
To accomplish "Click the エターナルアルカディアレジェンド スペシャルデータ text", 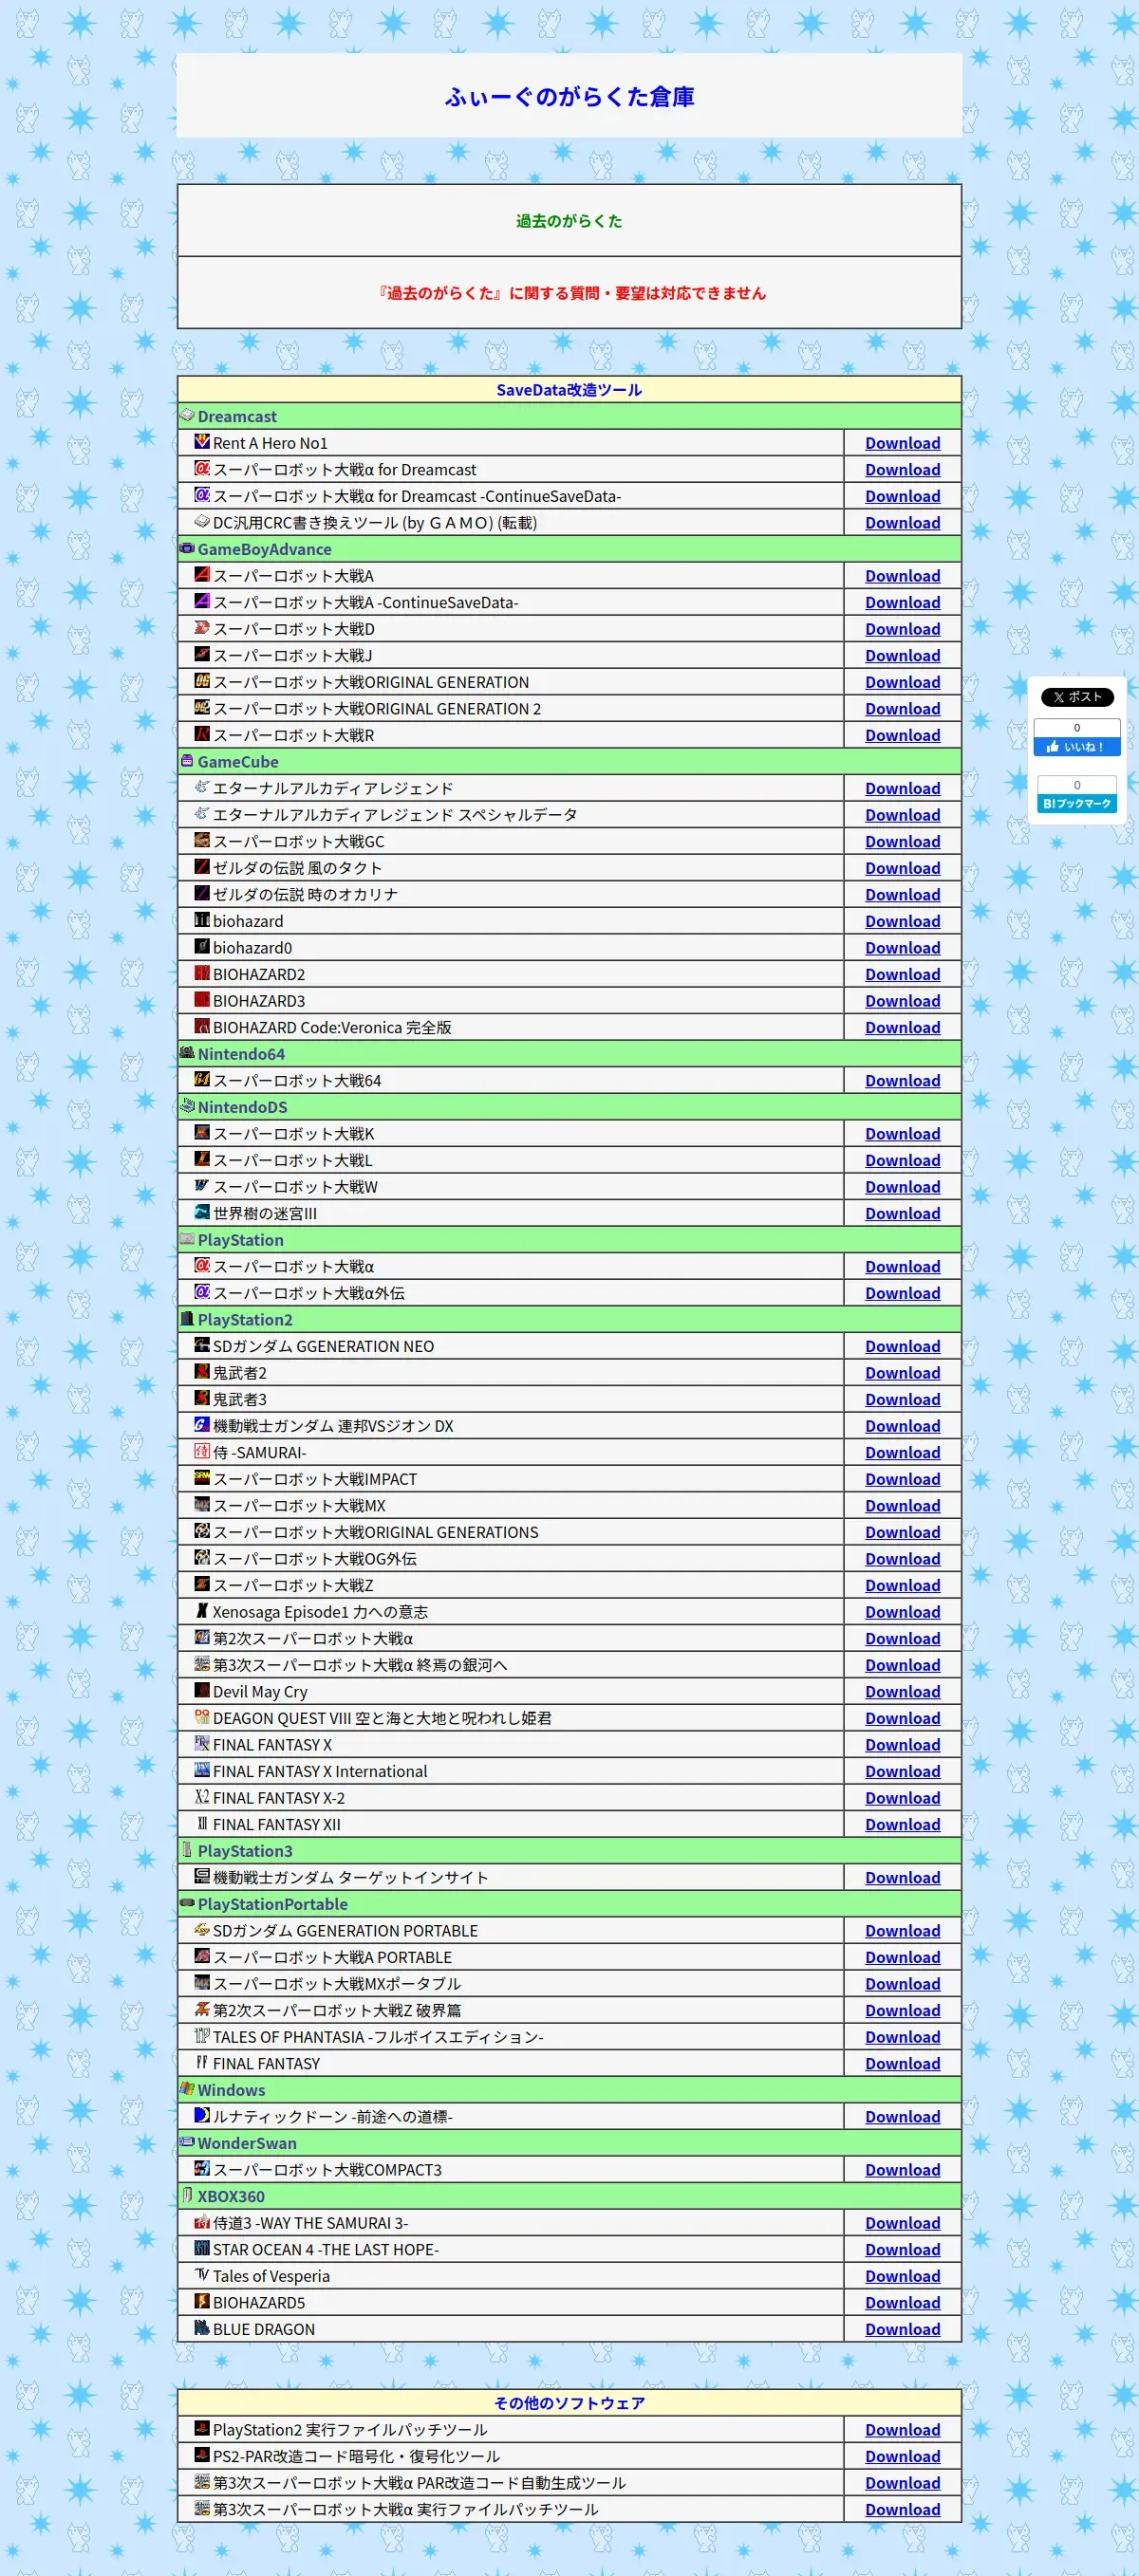I will pyautogui.click(x=395, y=815).
